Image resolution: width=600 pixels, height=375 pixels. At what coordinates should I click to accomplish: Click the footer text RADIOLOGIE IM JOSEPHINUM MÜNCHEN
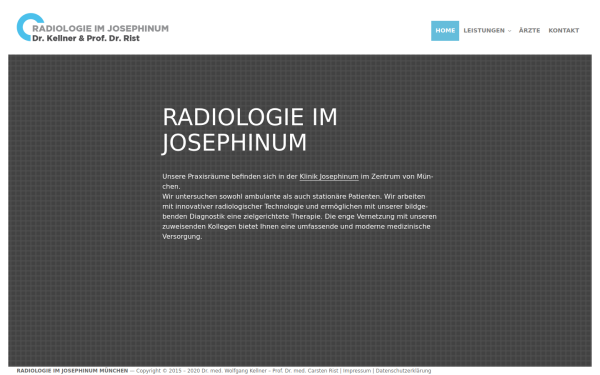[72, 371]
